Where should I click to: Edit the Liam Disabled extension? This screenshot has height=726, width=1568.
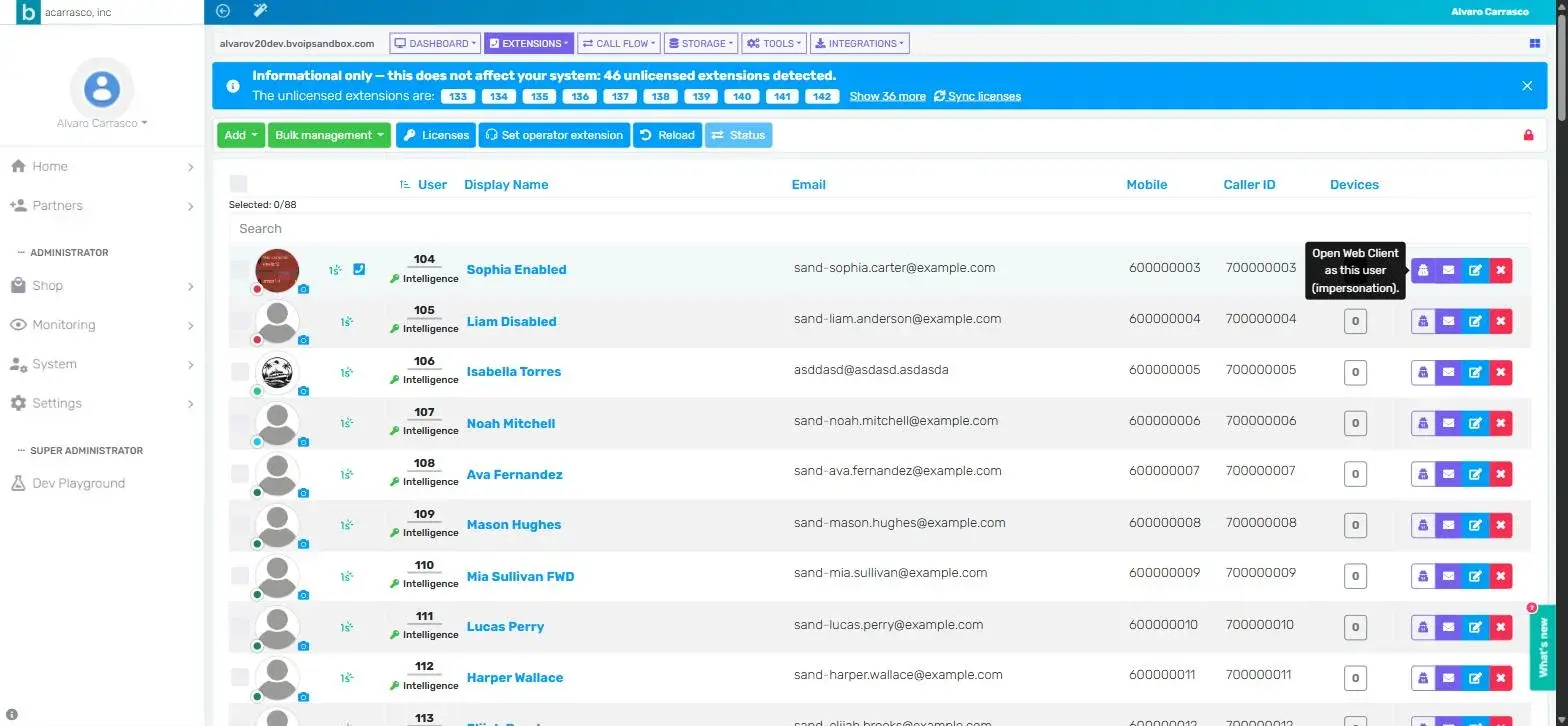point(1474,321)
